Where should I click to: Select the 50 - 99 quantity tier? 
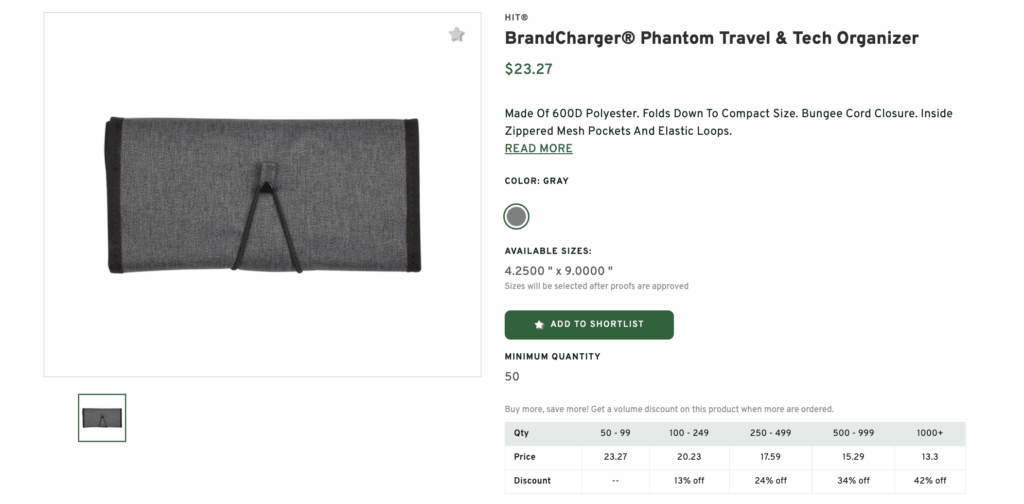[x=615, y=433]
